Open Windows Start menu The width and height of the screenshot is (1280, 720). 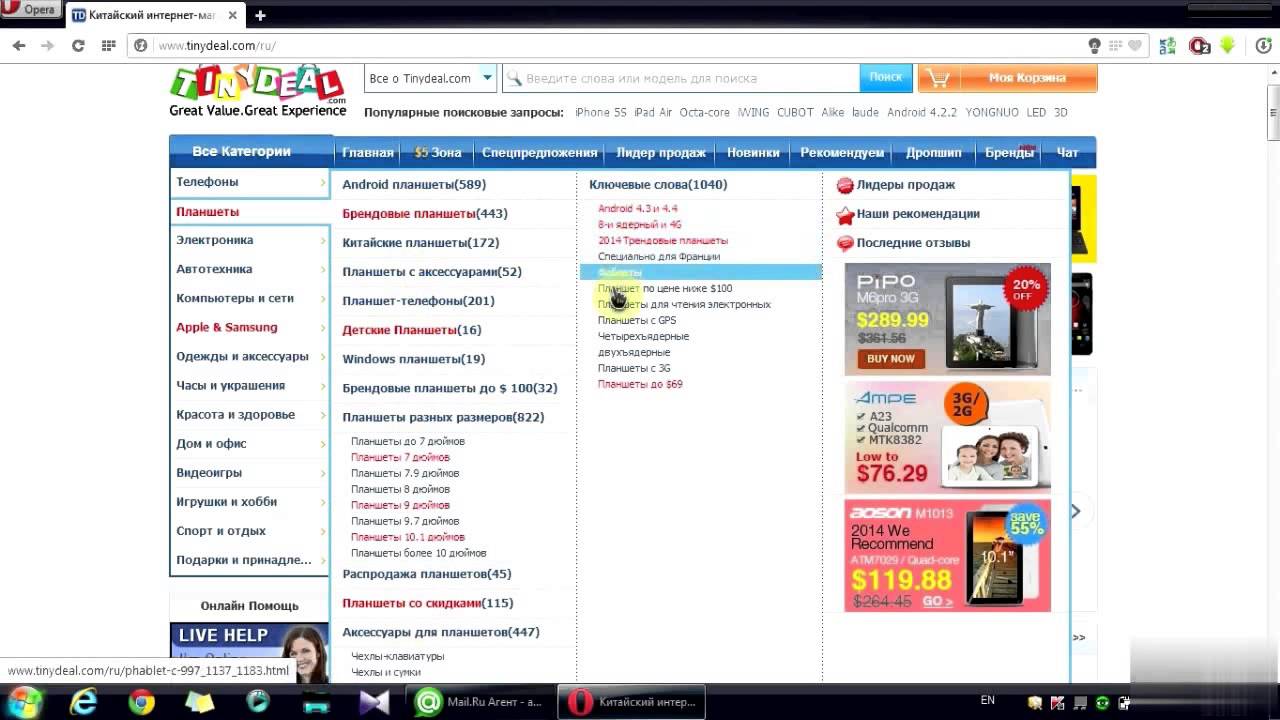click(x=24, y=701)
